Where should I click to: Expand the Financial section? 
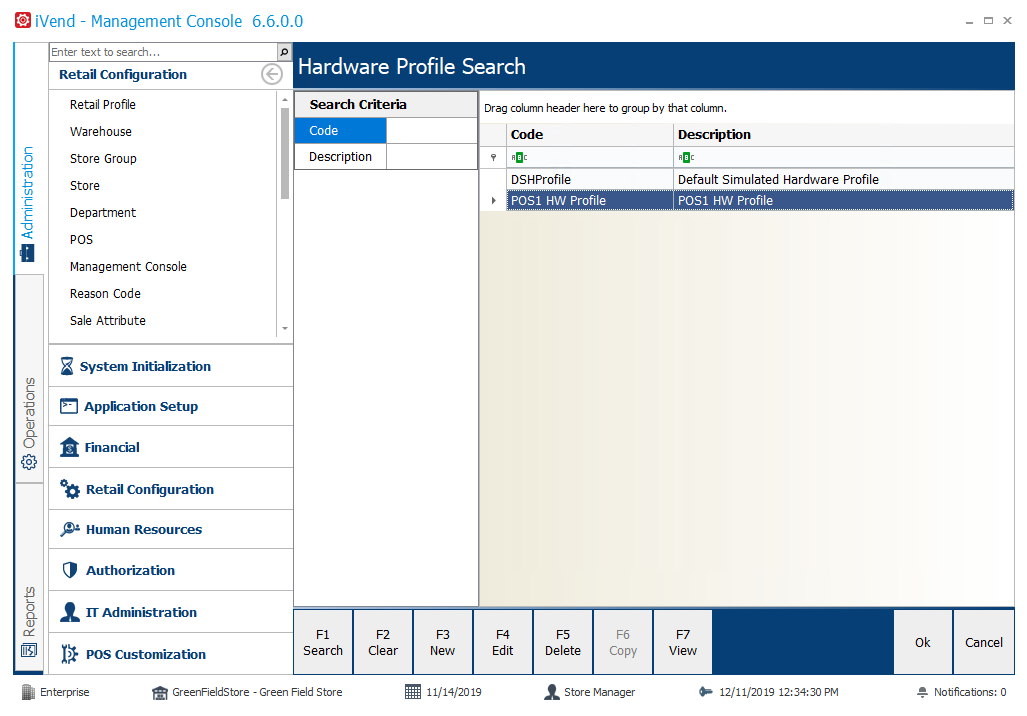click(x=171, y=447)
